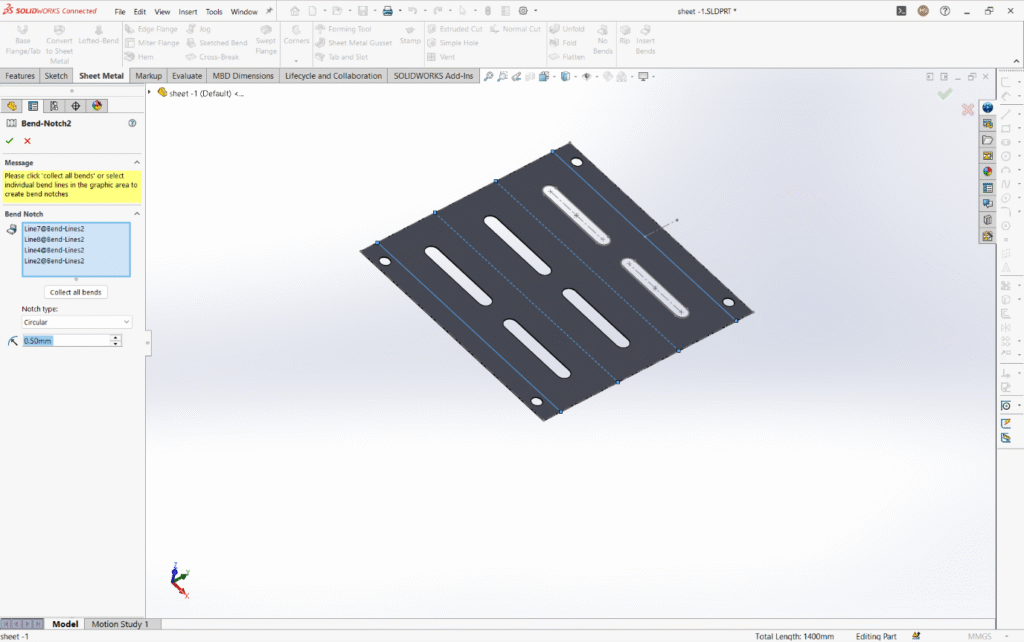Viewport: 1024px width, 642px height.
Task: Switch to the FeatureManager design tree tab
Action: (x=13, y=106)
